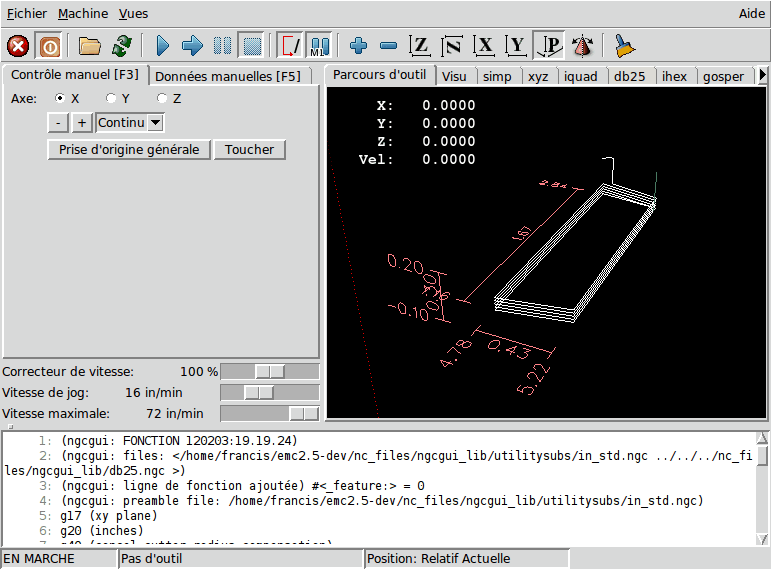Zoom in with plus magnifier icon
Image resolution: width=771 pixels, height=569 pixels.
tap(358, 46)
